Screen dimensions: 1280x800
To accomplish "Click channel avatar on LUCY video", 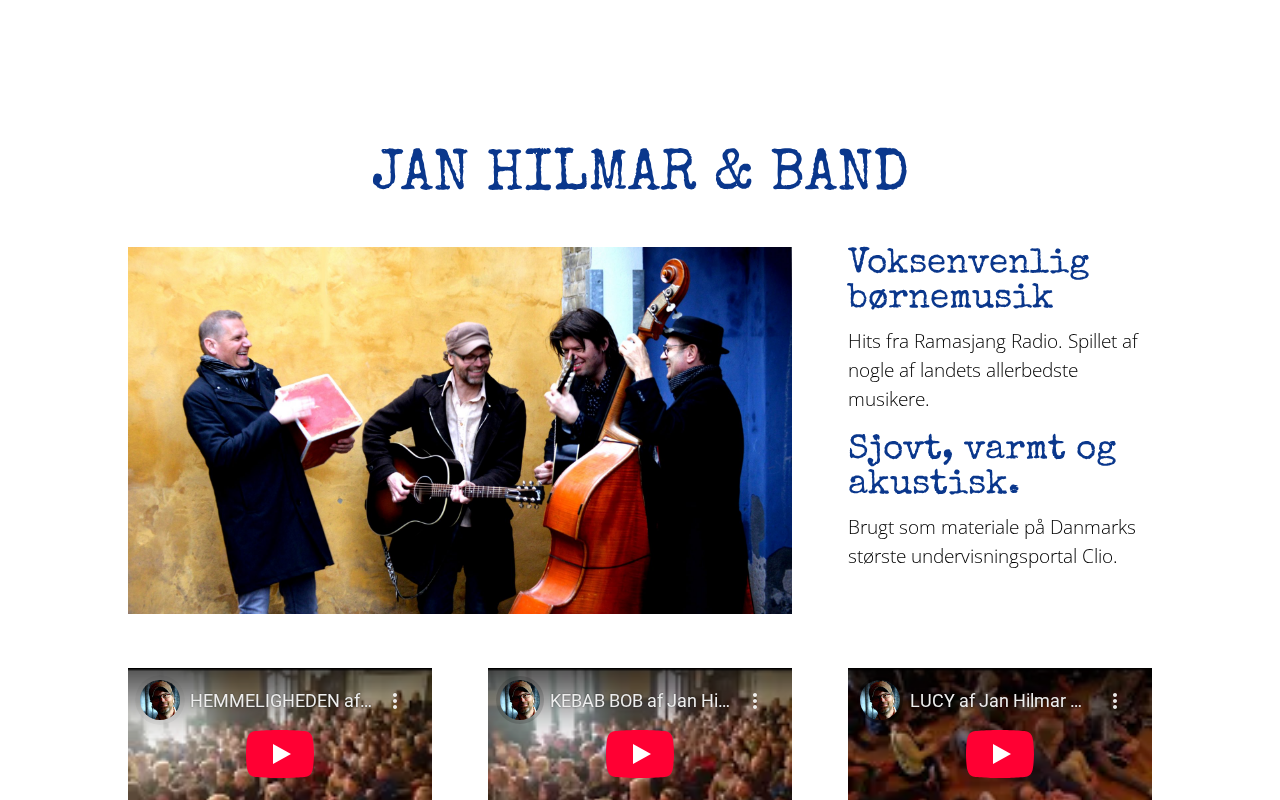I will [880, 700].
